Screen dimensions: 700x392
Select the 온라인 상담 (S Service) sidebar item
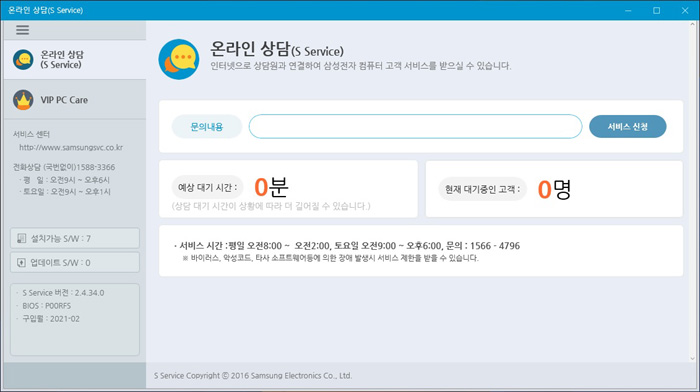pos(75,60)
